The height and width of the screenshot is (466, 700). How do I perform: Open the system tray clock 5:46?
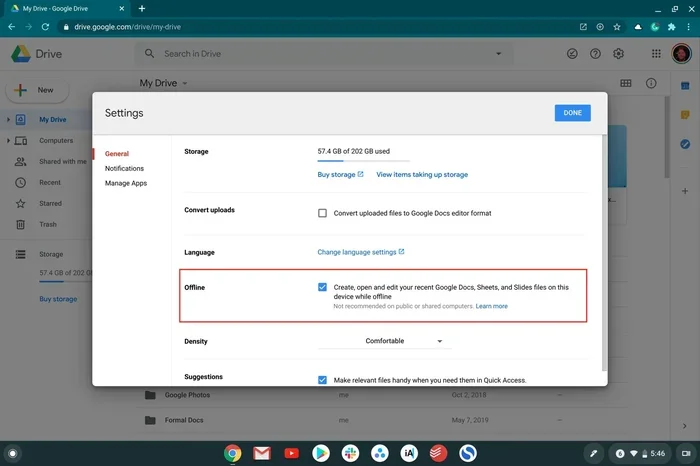coord(640,454)
